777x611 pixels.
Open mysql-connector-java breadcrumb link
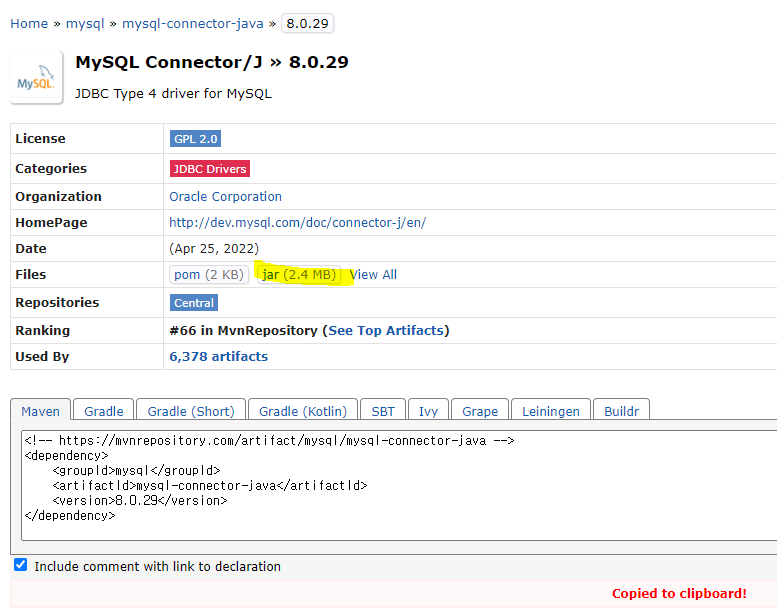click(x=193, y=23)
